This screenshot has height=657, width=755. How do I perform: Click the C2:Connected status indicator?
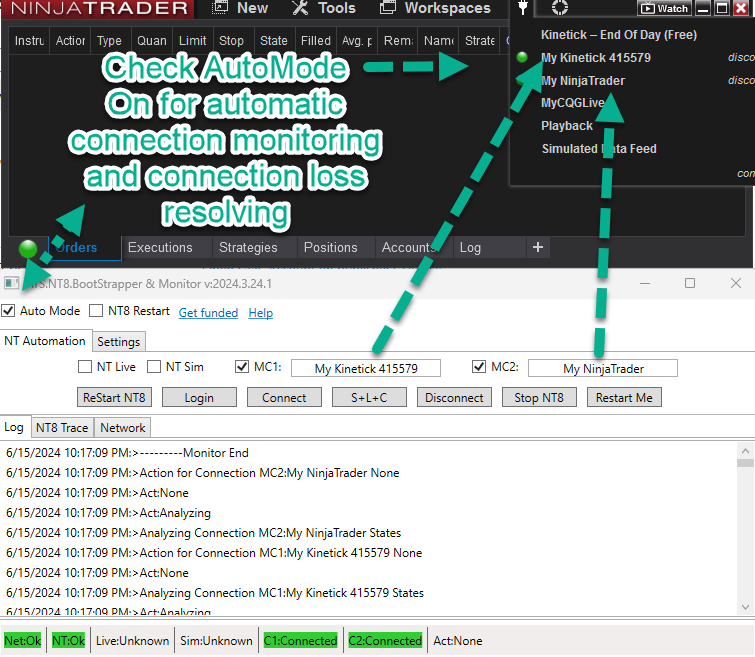[385, 641]
